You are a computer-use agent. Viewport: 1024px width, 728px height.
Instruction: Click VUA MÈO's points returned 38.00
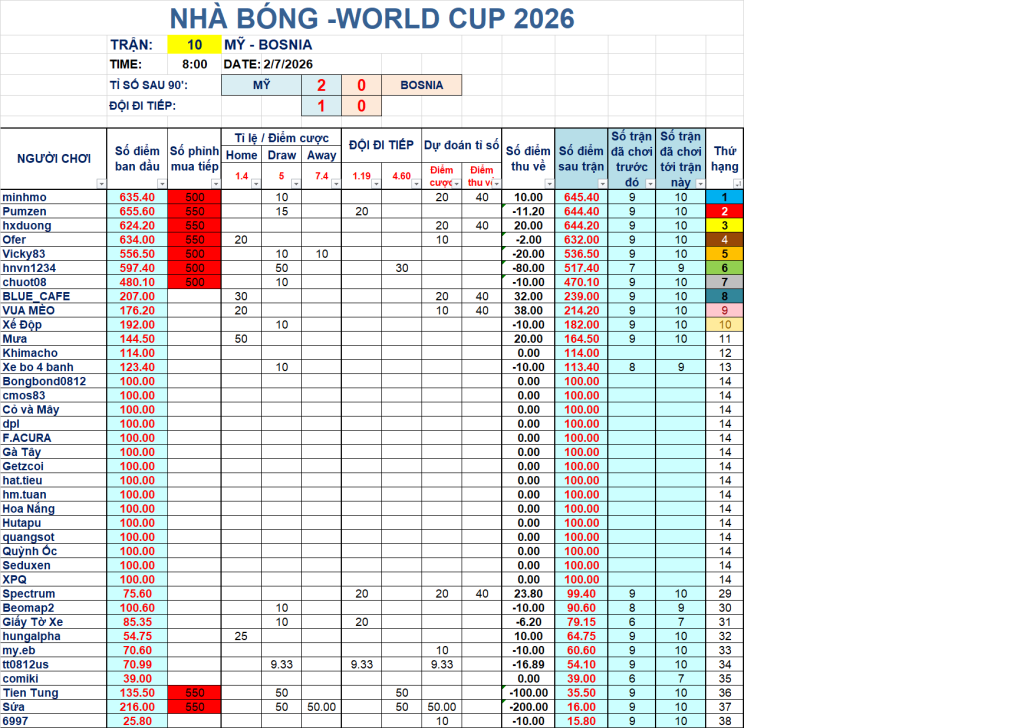pyautogui.click(x=528, y=310)
